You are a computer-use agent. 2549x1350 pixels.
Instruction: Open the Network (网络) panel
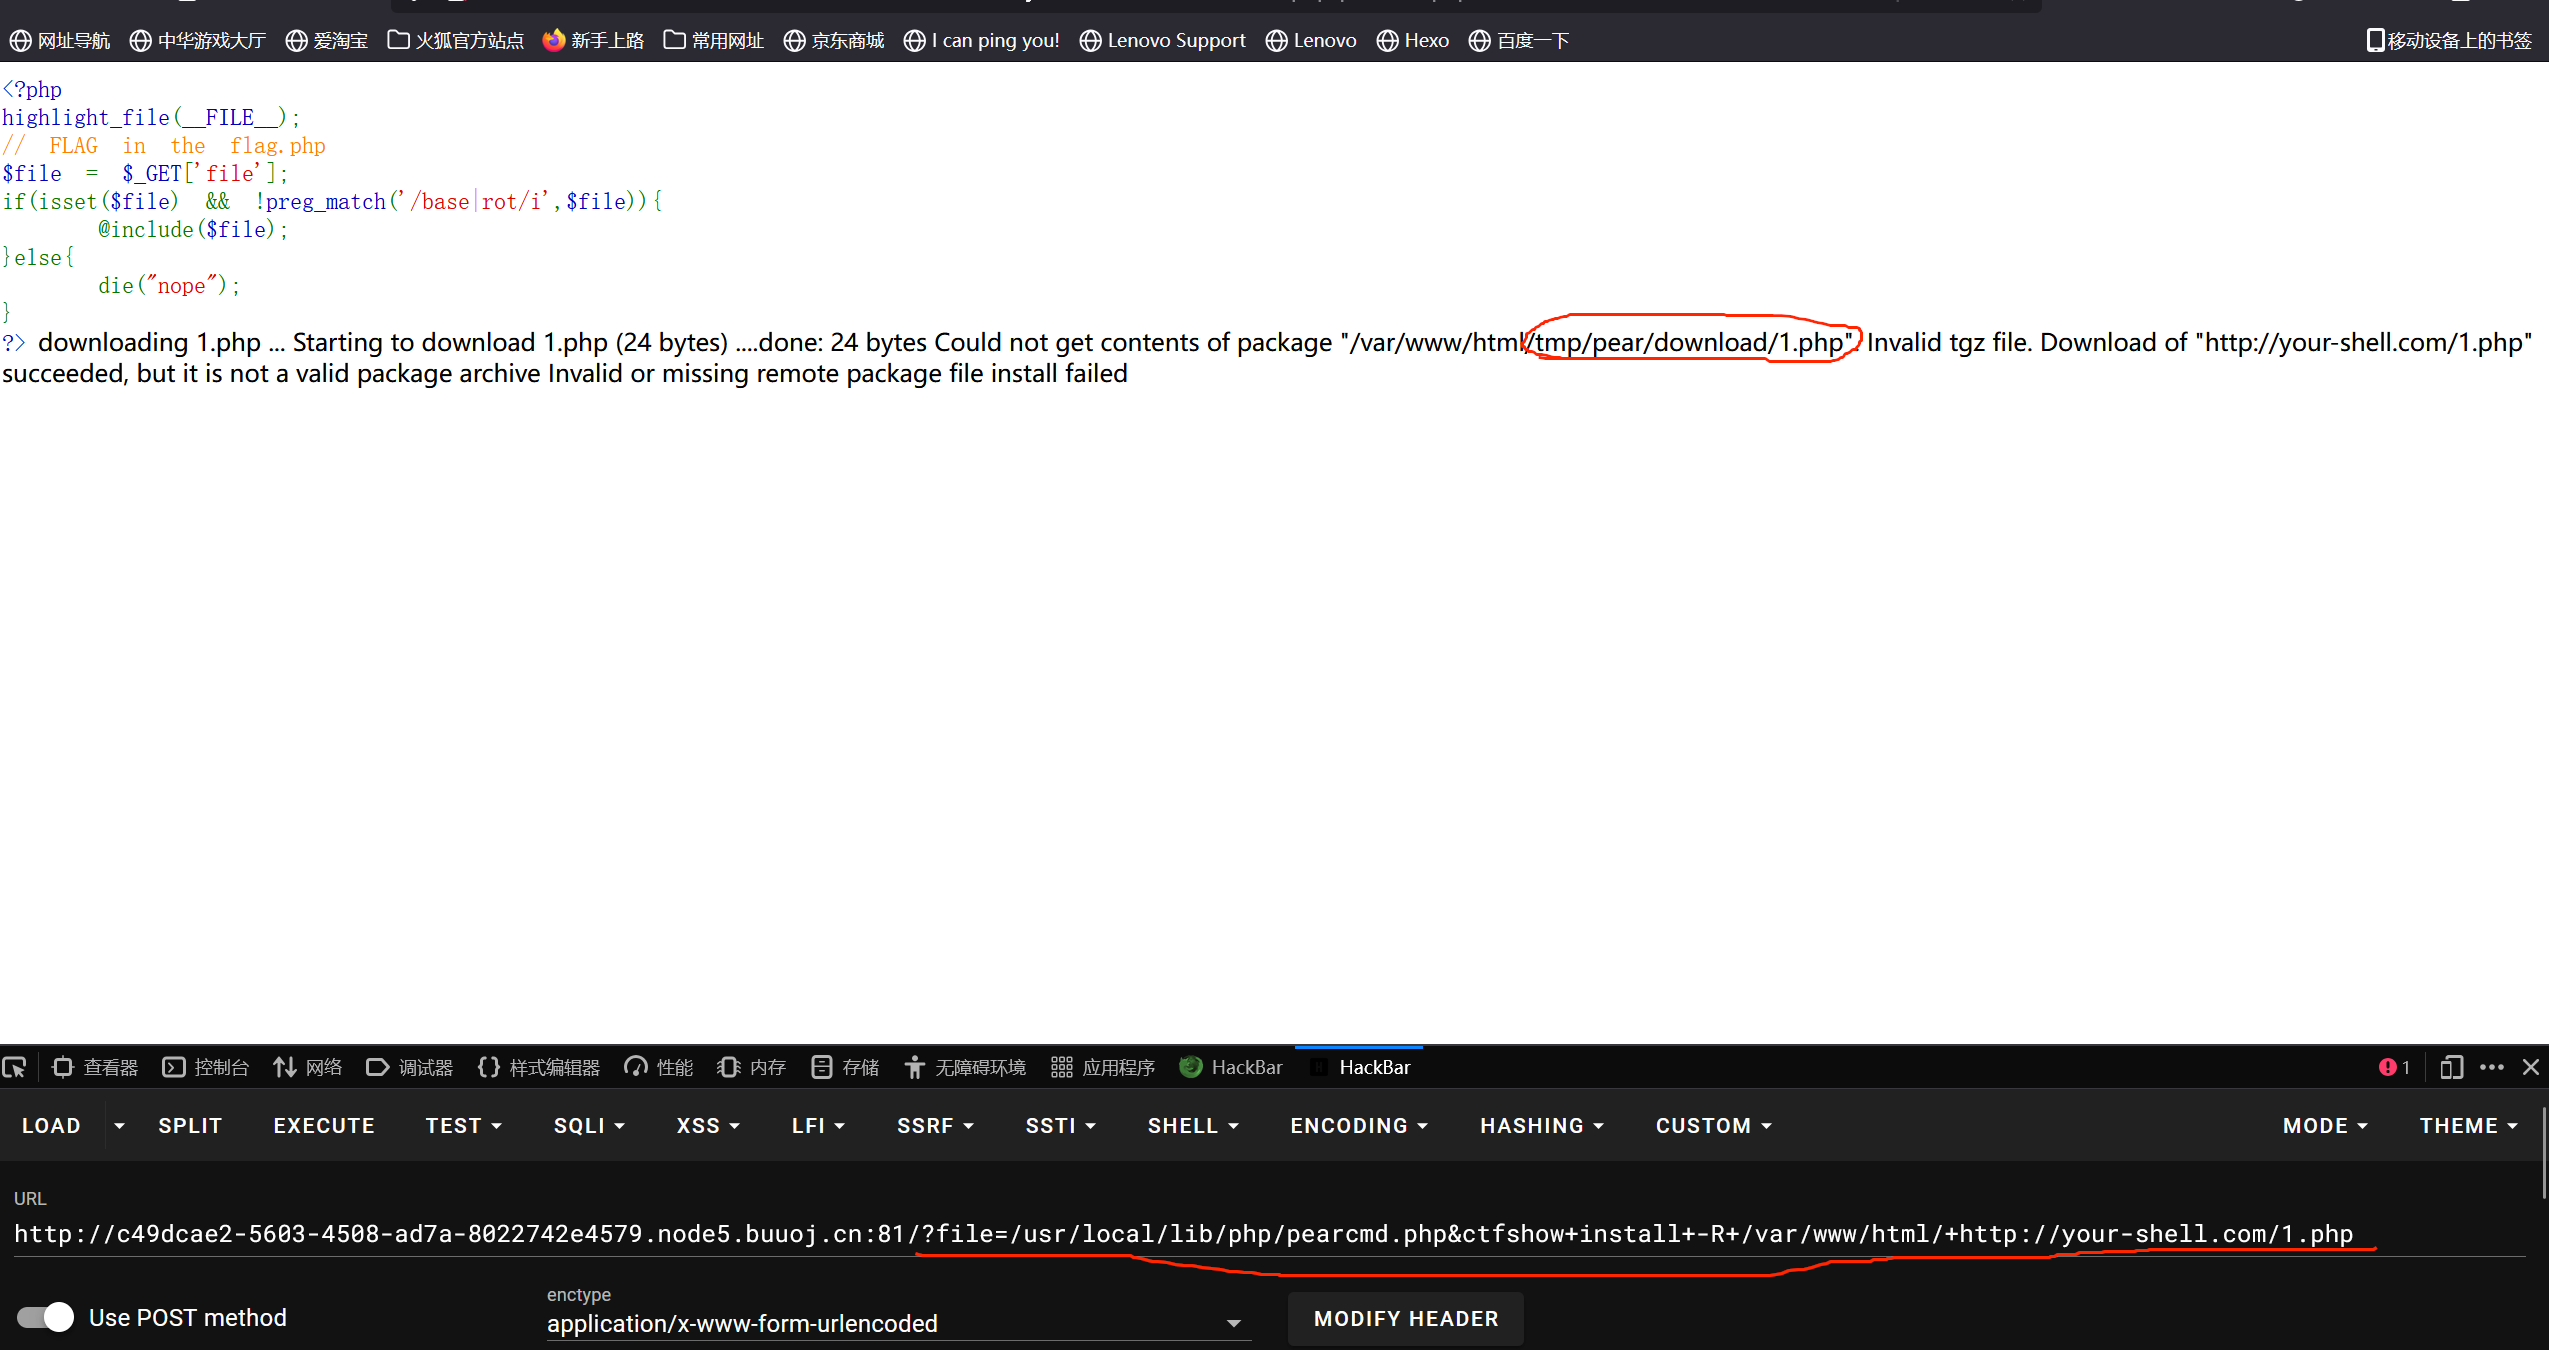[x=308, y=1067]
